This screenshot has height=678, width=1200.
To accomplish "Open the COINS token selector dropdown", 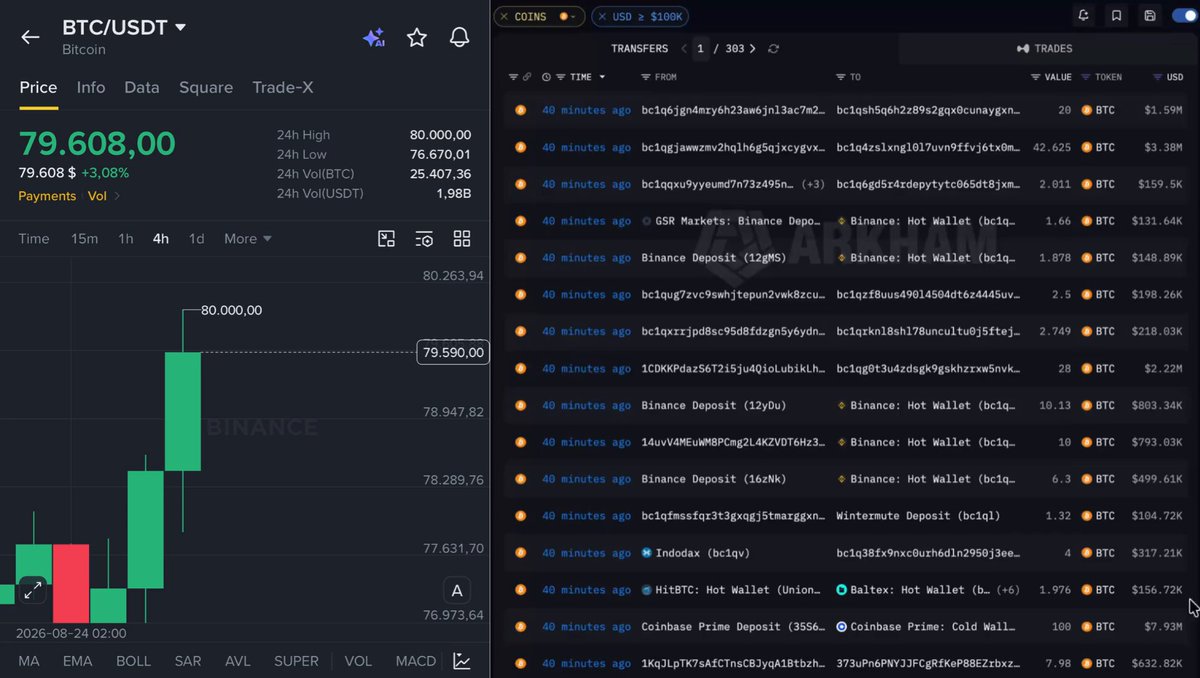I will tap(568, 17).
